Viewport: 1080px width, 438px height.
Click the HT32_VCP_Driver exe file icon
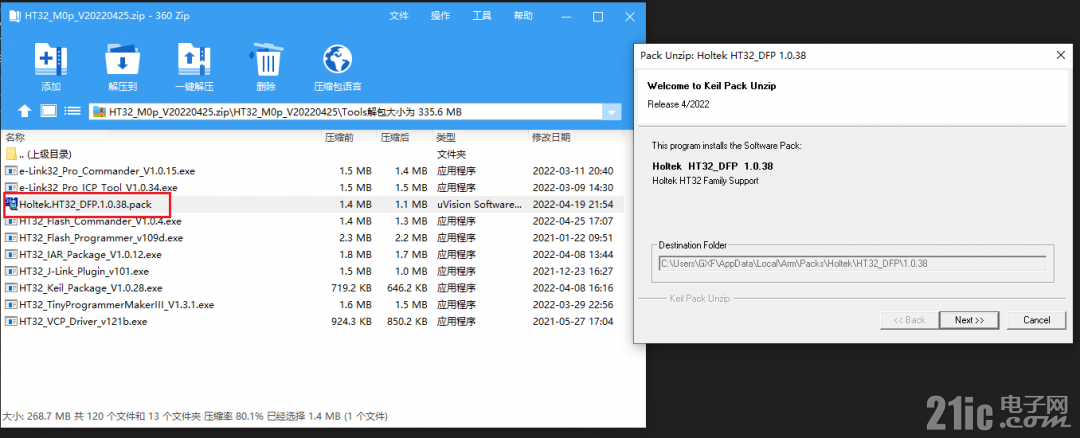11,321
